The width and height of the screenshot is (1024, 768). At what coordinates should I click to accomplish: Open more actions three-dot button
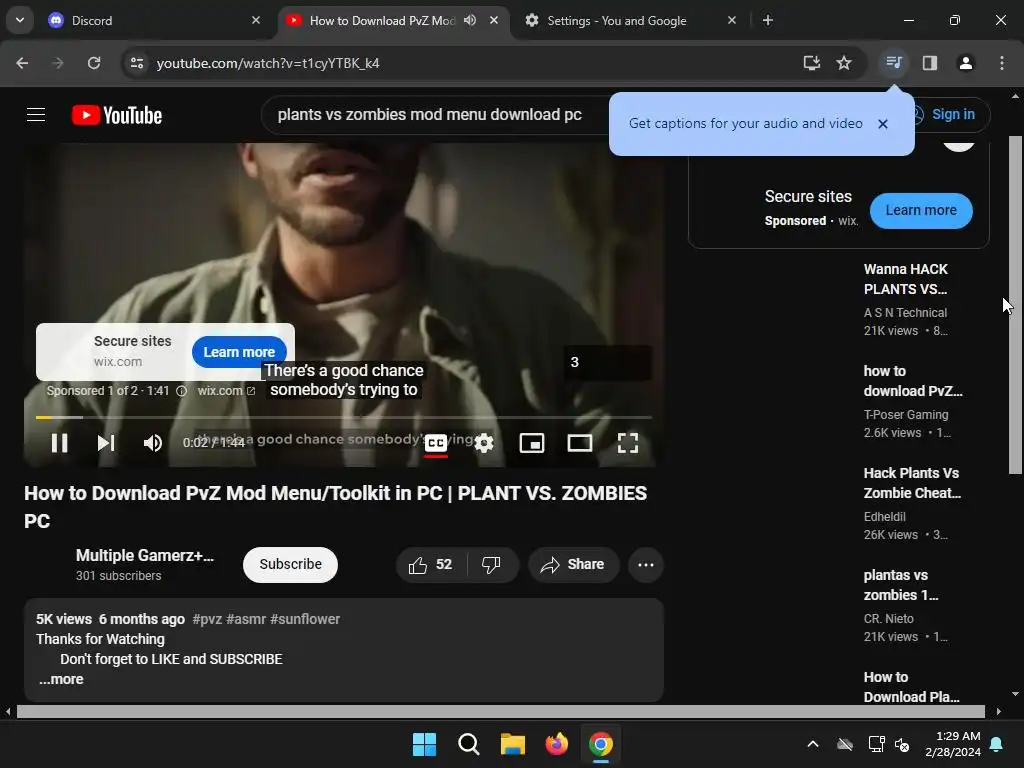[646, 564]
